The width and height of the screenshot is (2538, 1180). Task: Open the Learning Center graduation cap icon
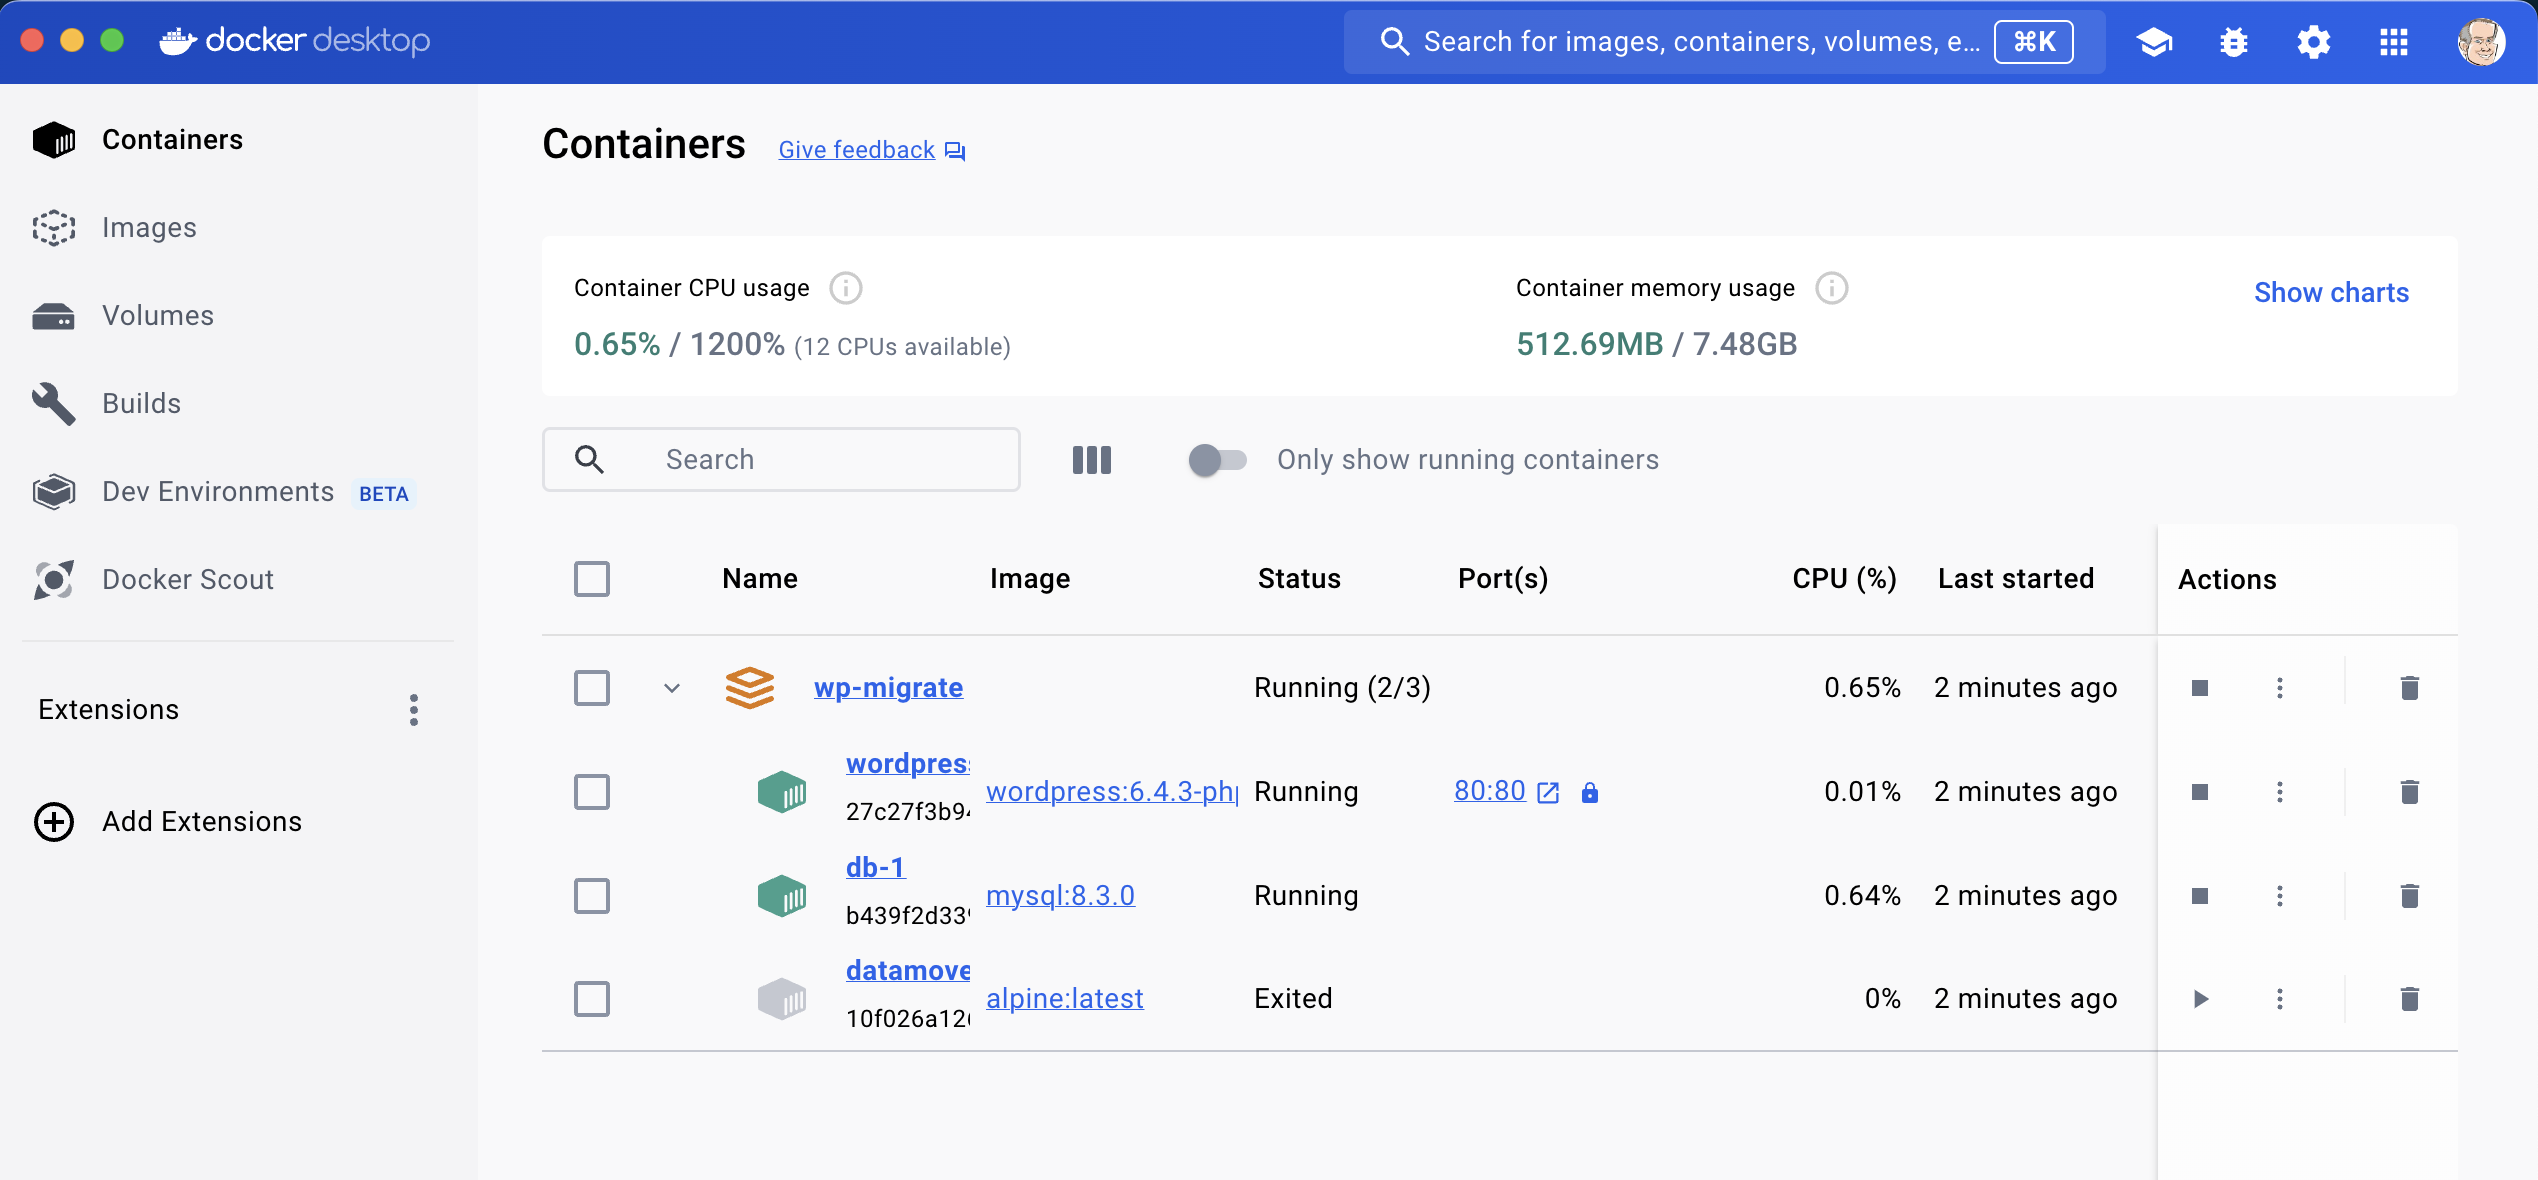[2153, 42]
